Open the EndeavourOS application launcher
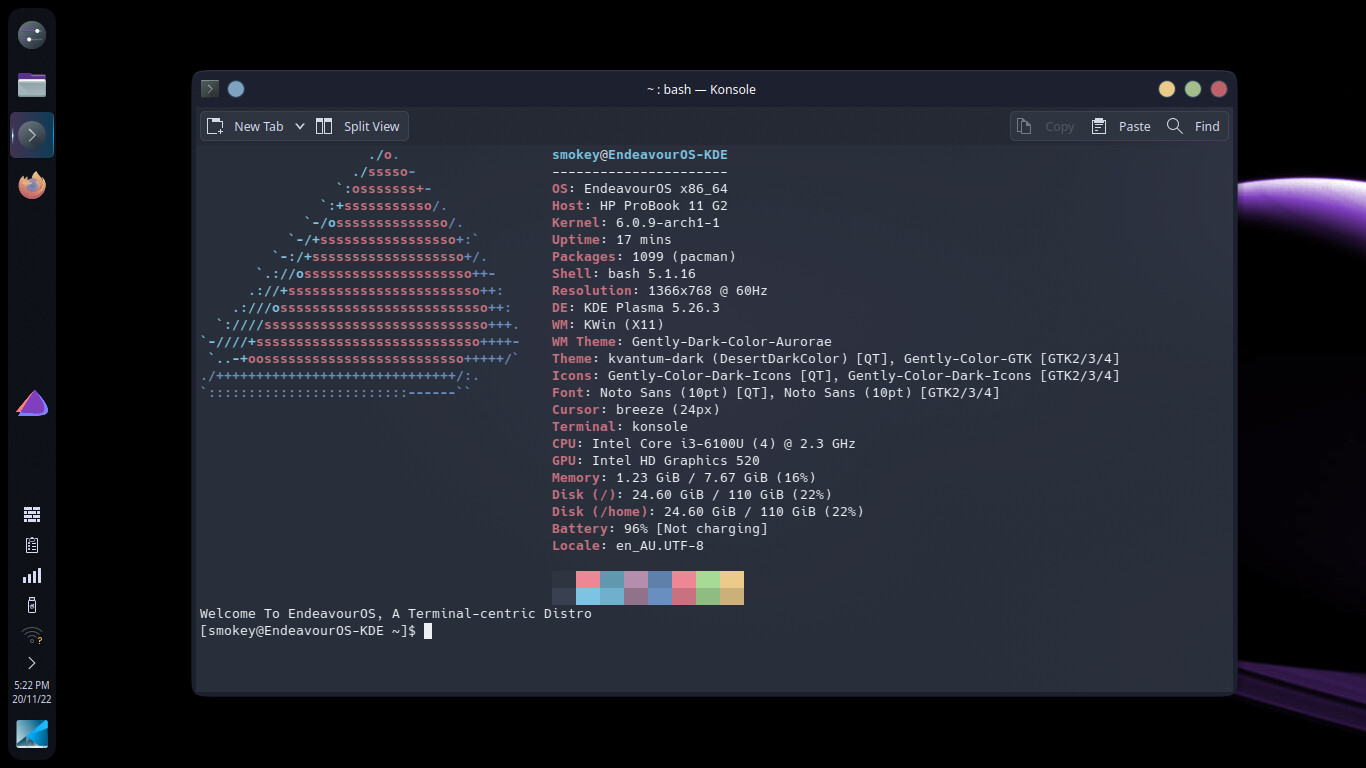 tap(32, 404)
